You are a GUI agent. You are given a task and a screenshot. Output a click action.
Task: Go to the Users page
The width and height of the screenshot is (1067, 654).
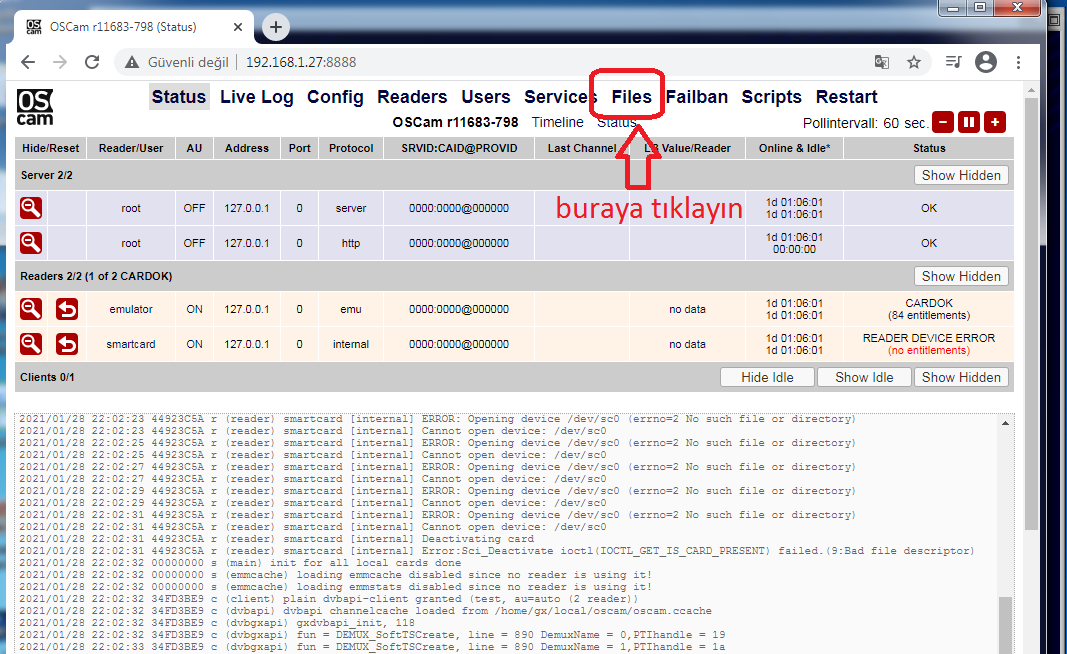point(485,97)
